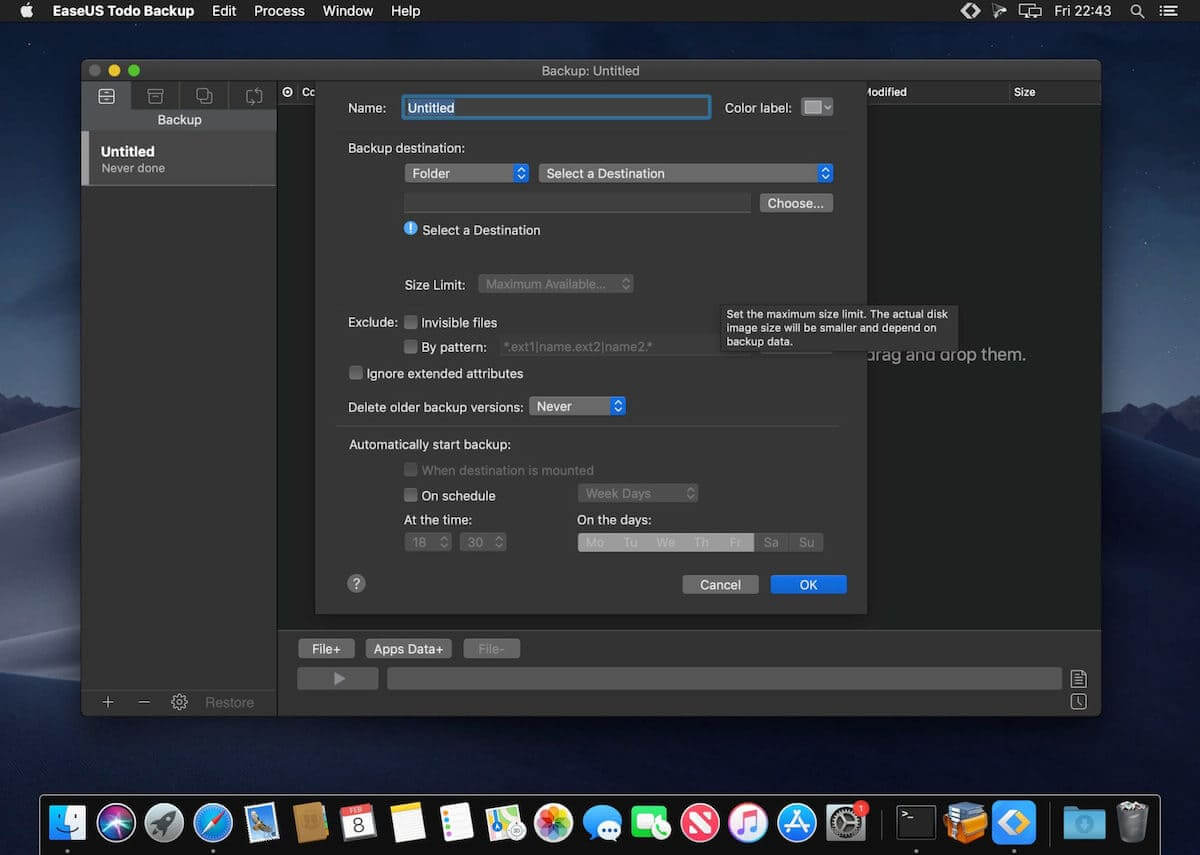Open iTunes music app in dock
1200x855 pixels.
[x=748, y=822]
